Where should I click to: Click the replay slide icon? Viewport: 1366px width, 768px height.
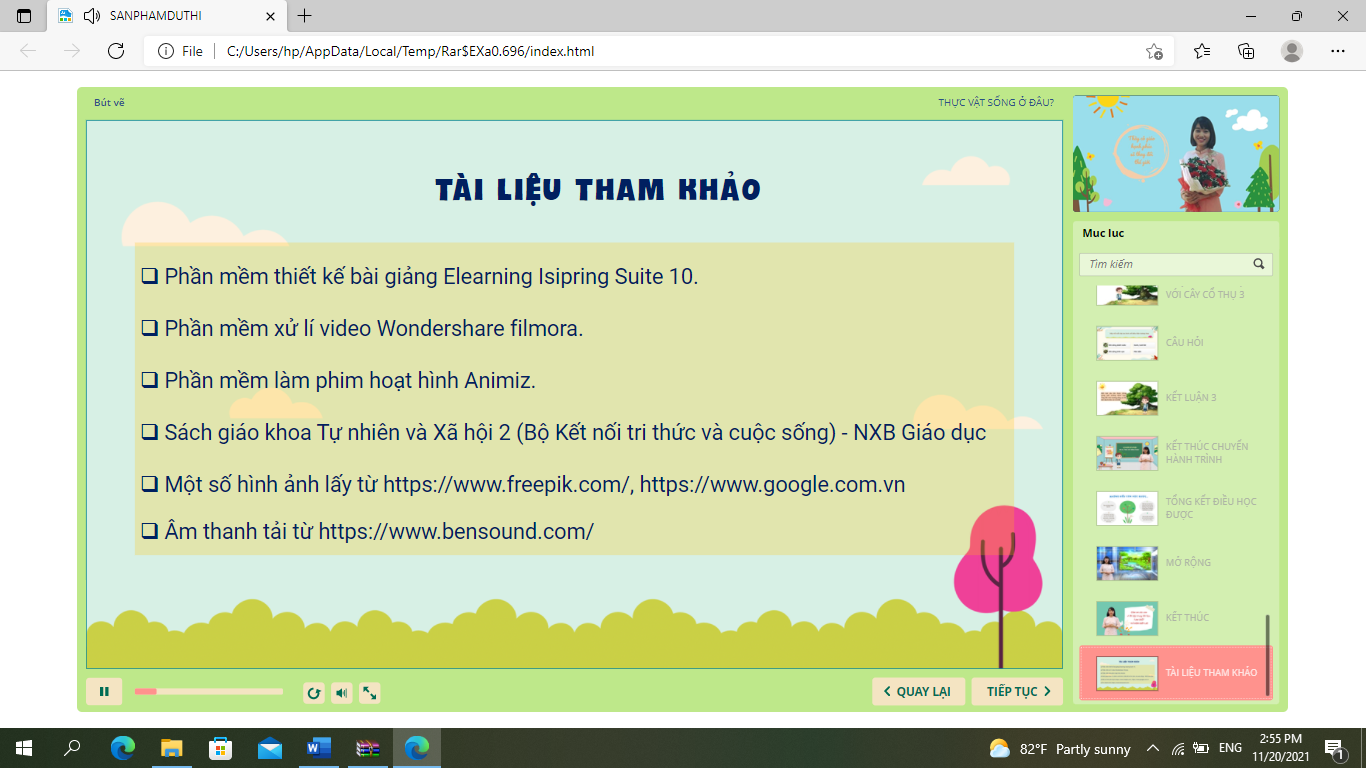(313, 693)
